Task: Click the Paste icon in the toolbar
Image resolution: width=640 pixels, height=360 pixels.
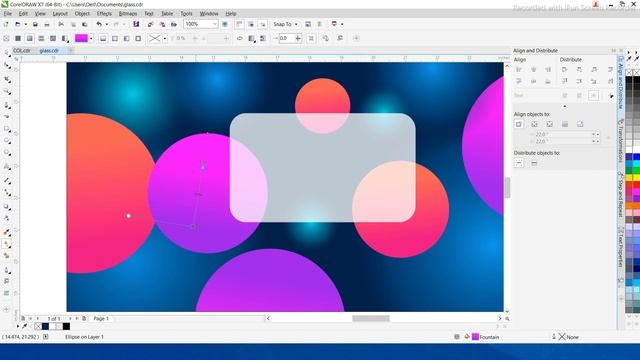Action: tap(84, 24)
